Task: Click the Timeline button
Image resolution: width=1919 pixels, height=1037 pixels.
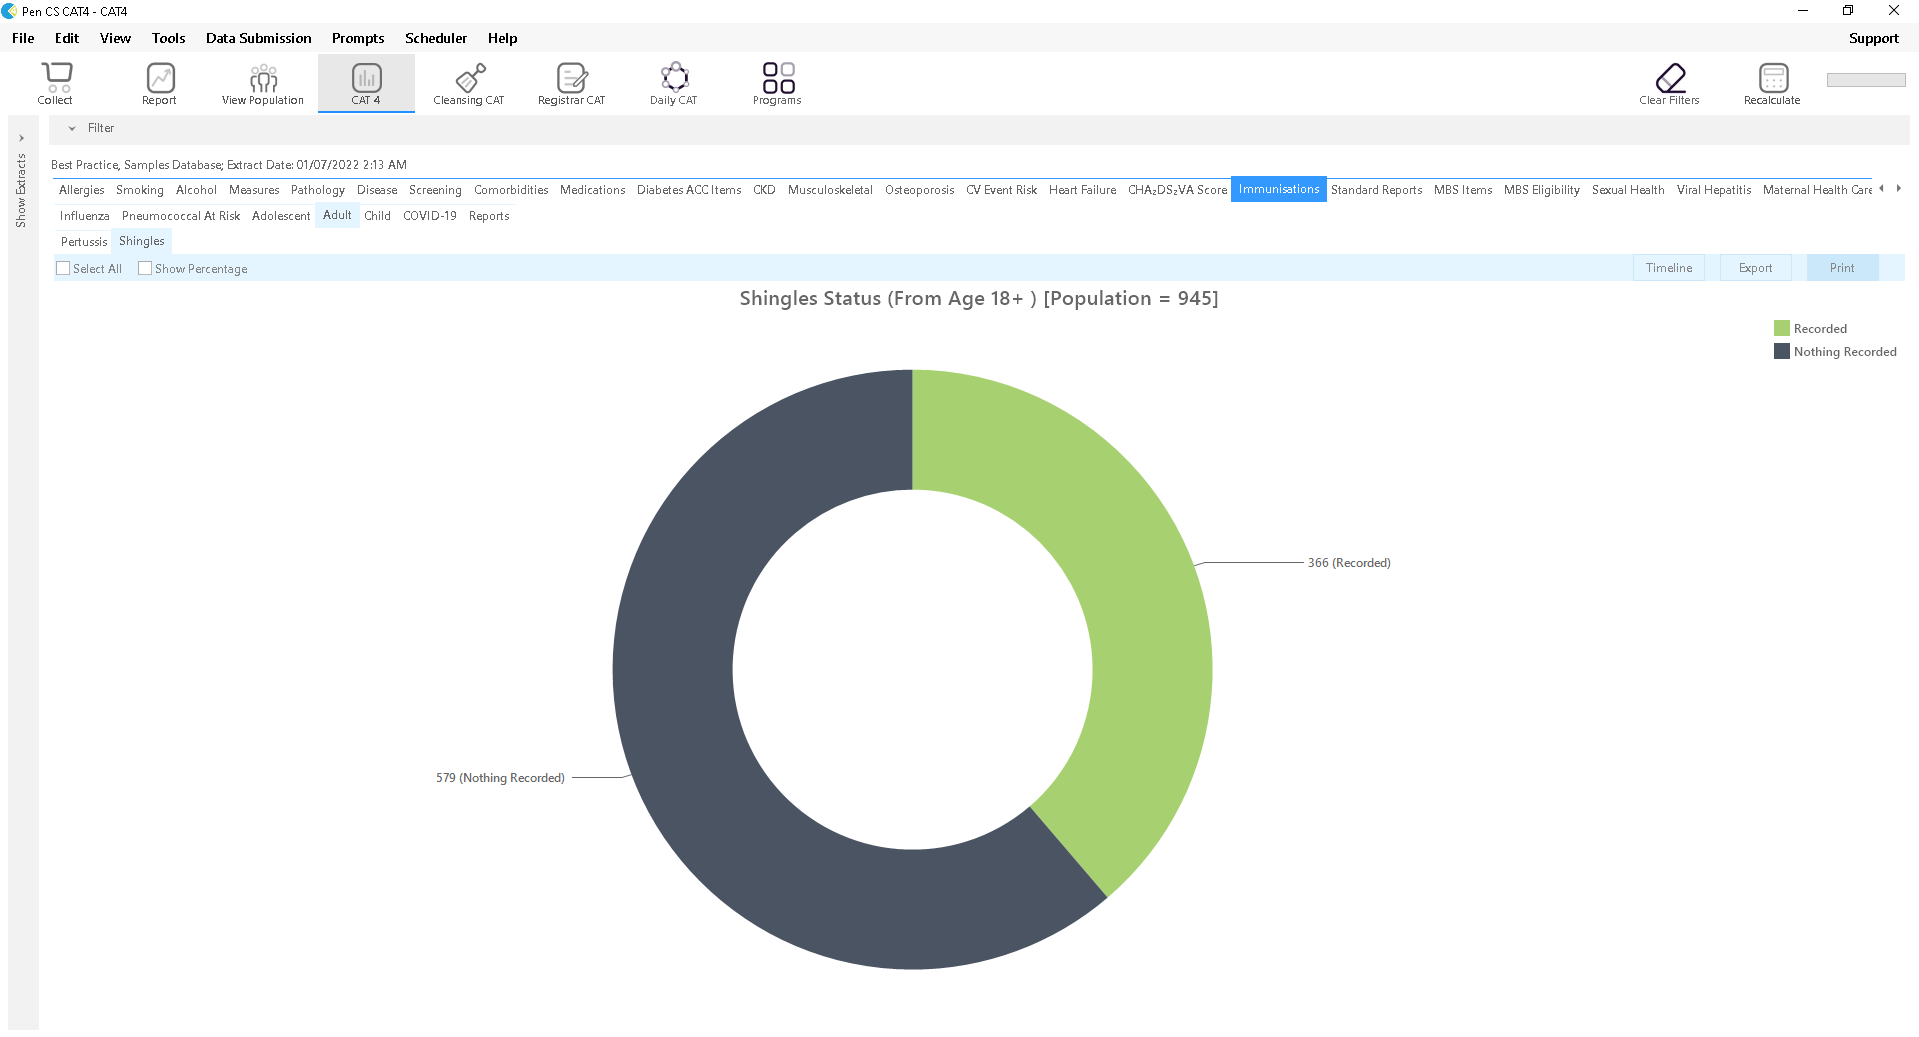Action: [x=1669, y=268]
